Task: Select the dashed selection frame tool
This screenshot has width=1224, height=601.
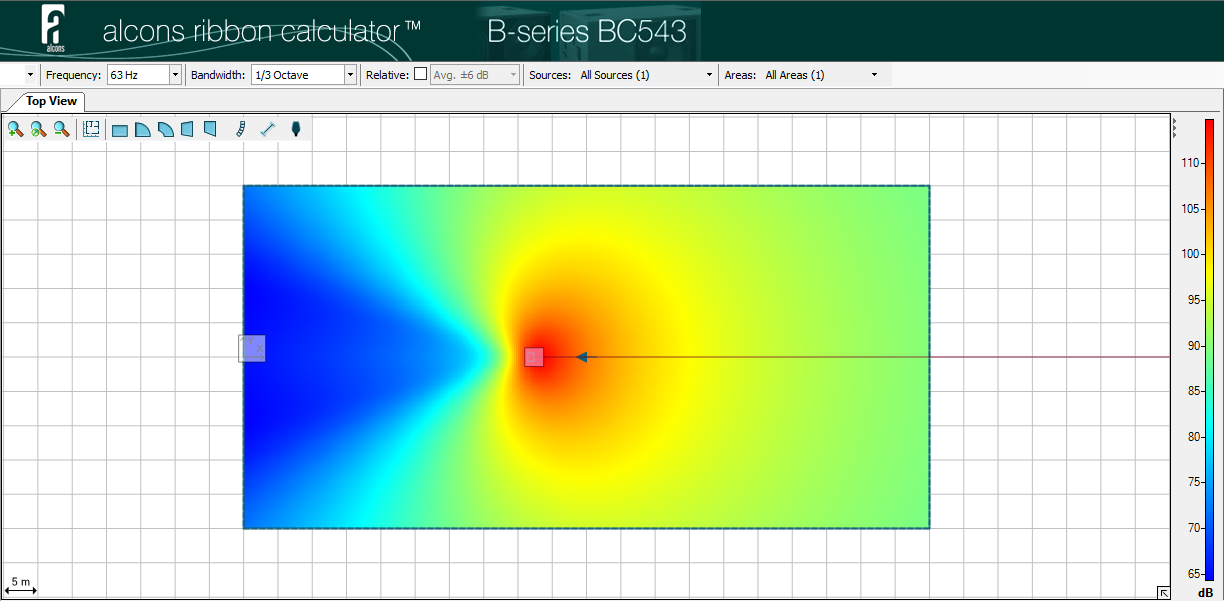Action: [91, 129]
